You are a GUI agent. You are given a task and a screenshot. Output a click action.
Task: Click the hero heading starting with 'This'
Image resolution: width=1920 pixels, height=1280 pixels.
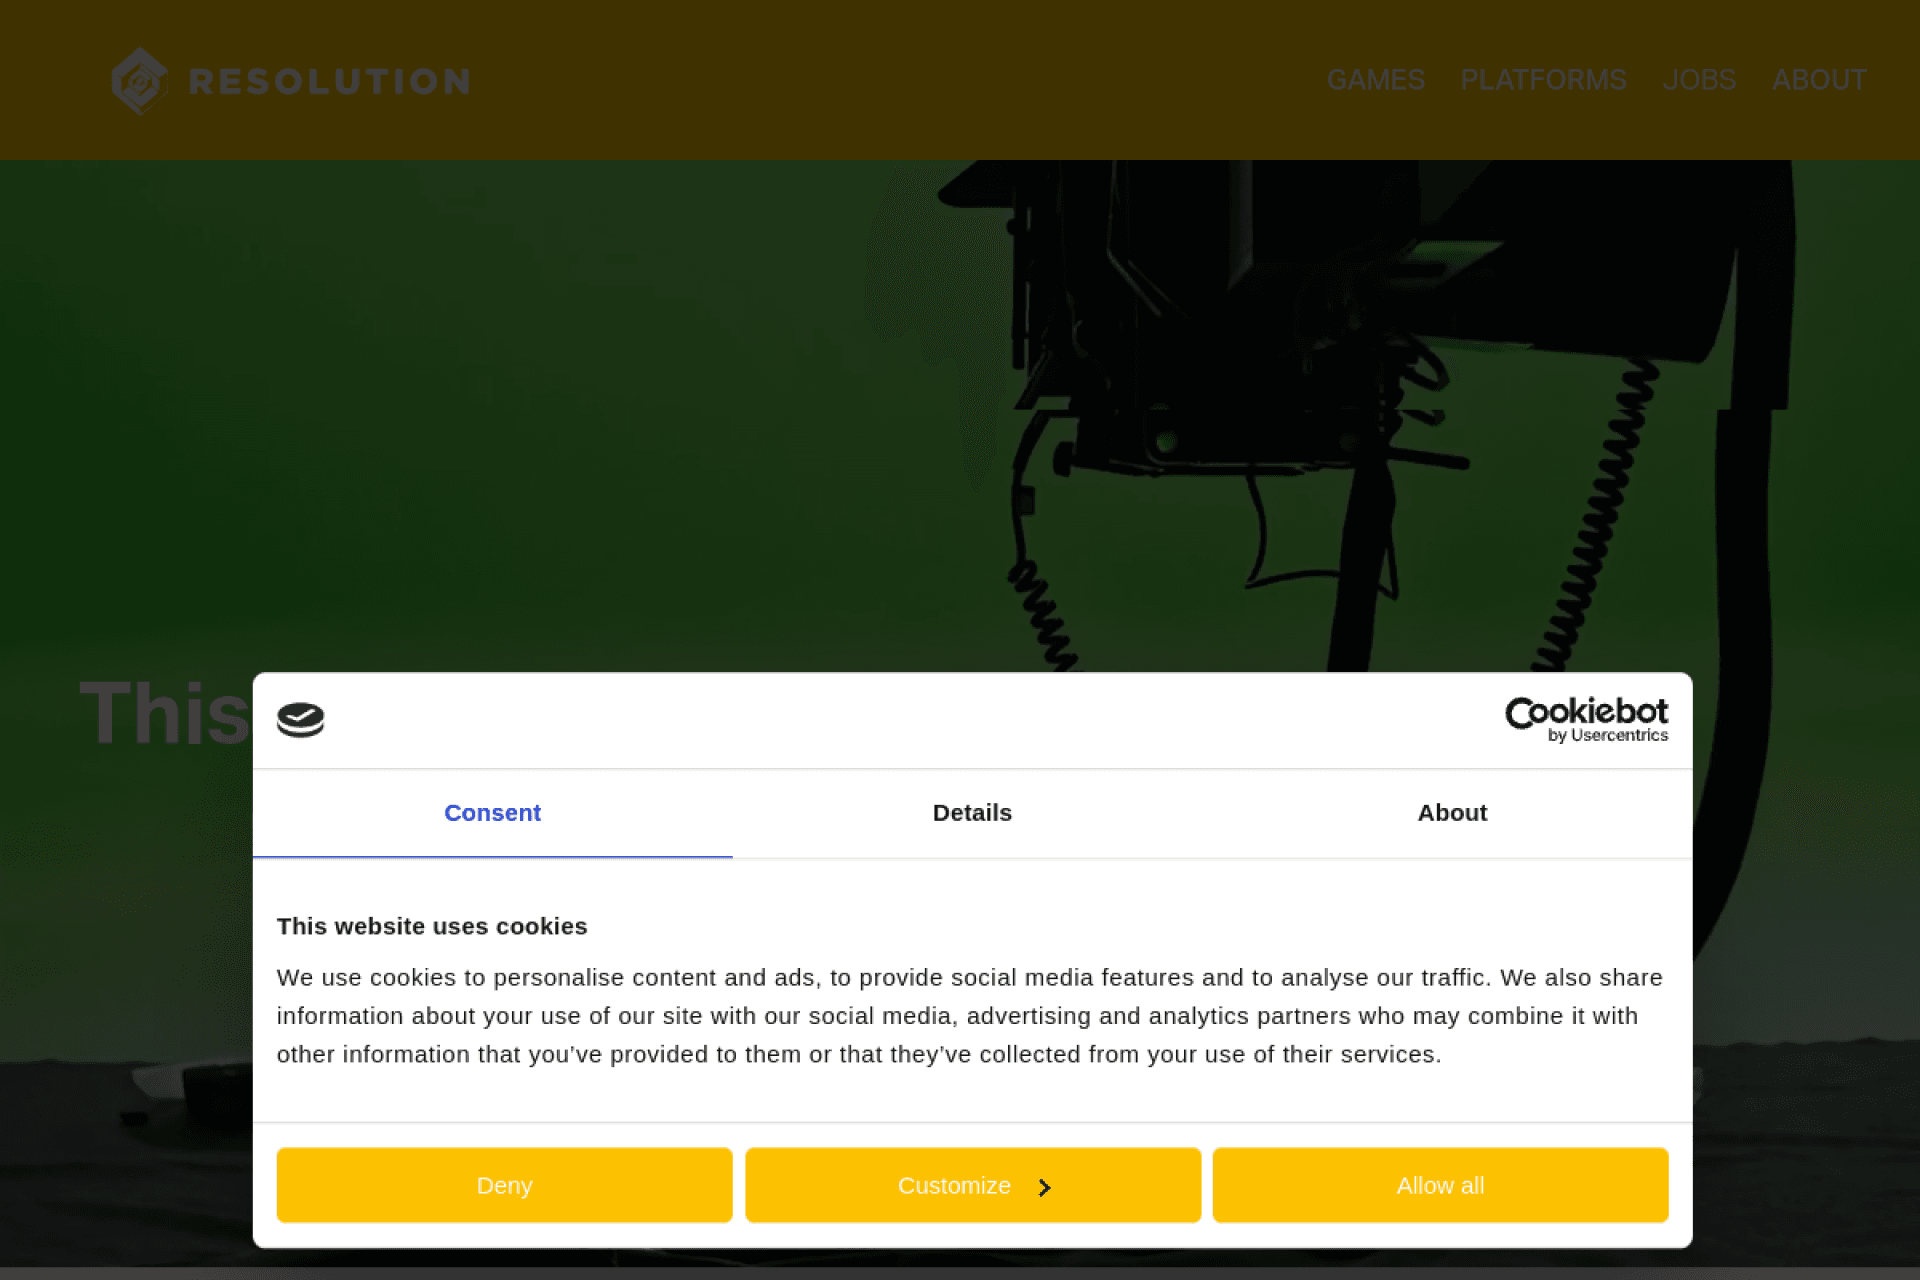coord(165,713)
